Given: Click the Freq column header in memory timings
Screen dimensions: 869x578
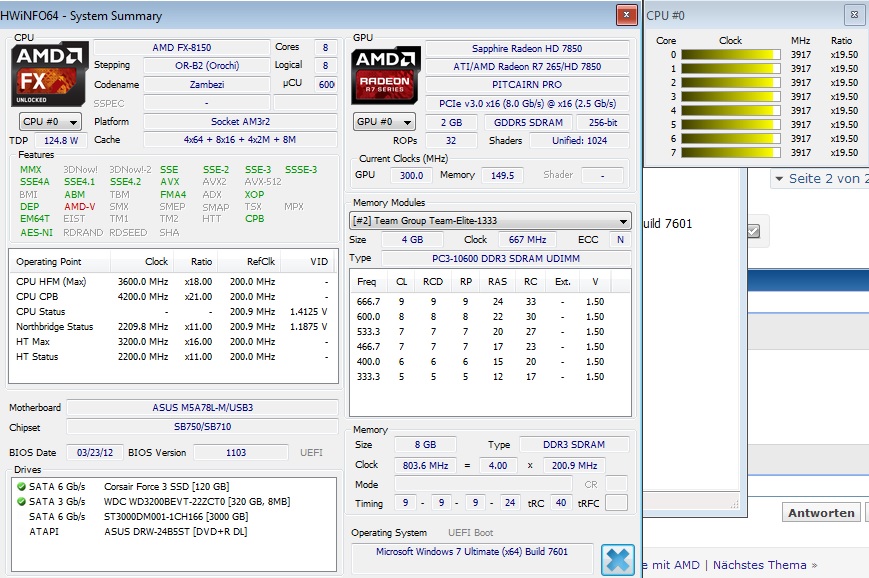Looking at the screenshot, I should [x=369, y=282].
